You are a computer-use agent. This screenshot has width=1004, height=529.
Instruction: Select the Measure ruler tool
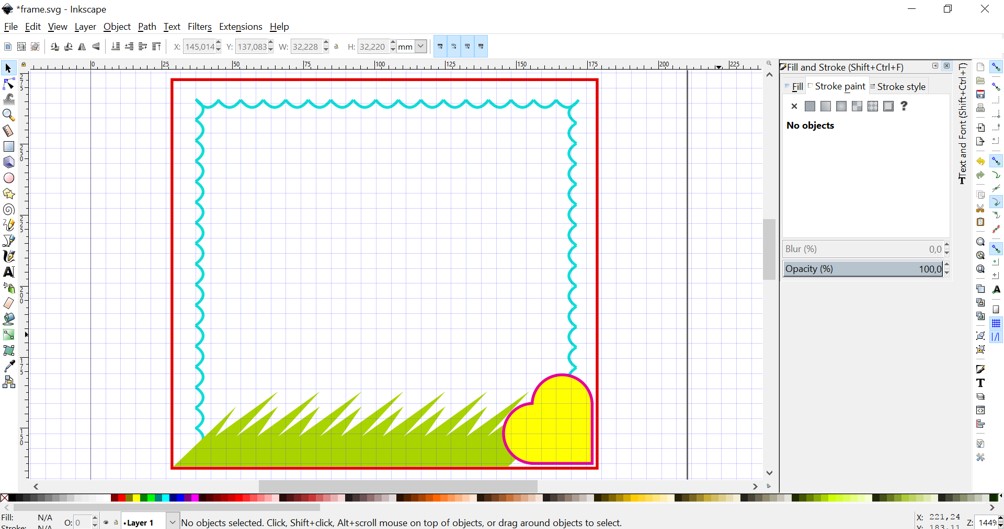[8, 131]
